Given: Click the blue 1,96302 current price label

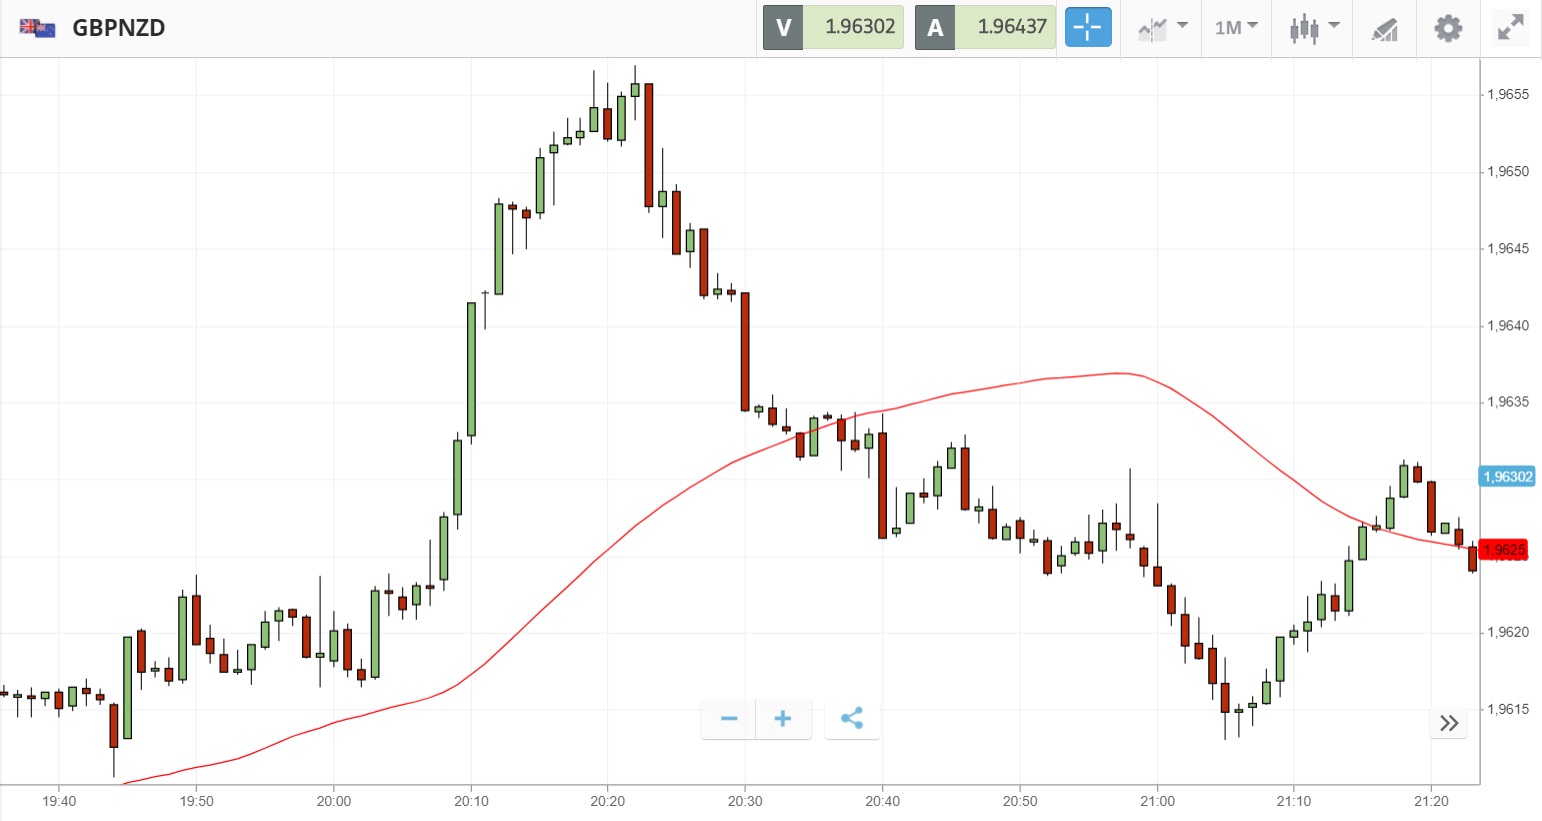Looking at the screenshot, I should (1506, 477).
